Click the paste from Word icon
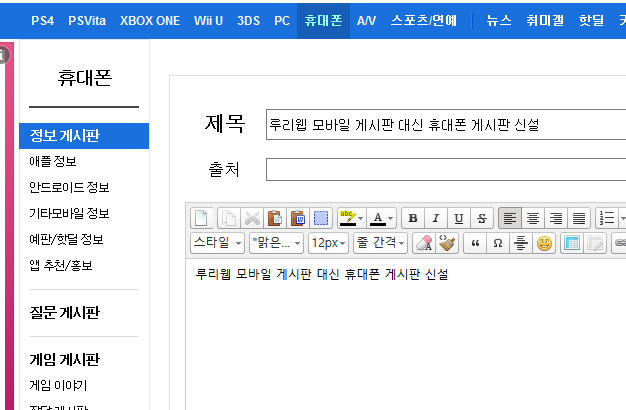This screenshot has width=626, height=410. point(298,218)
